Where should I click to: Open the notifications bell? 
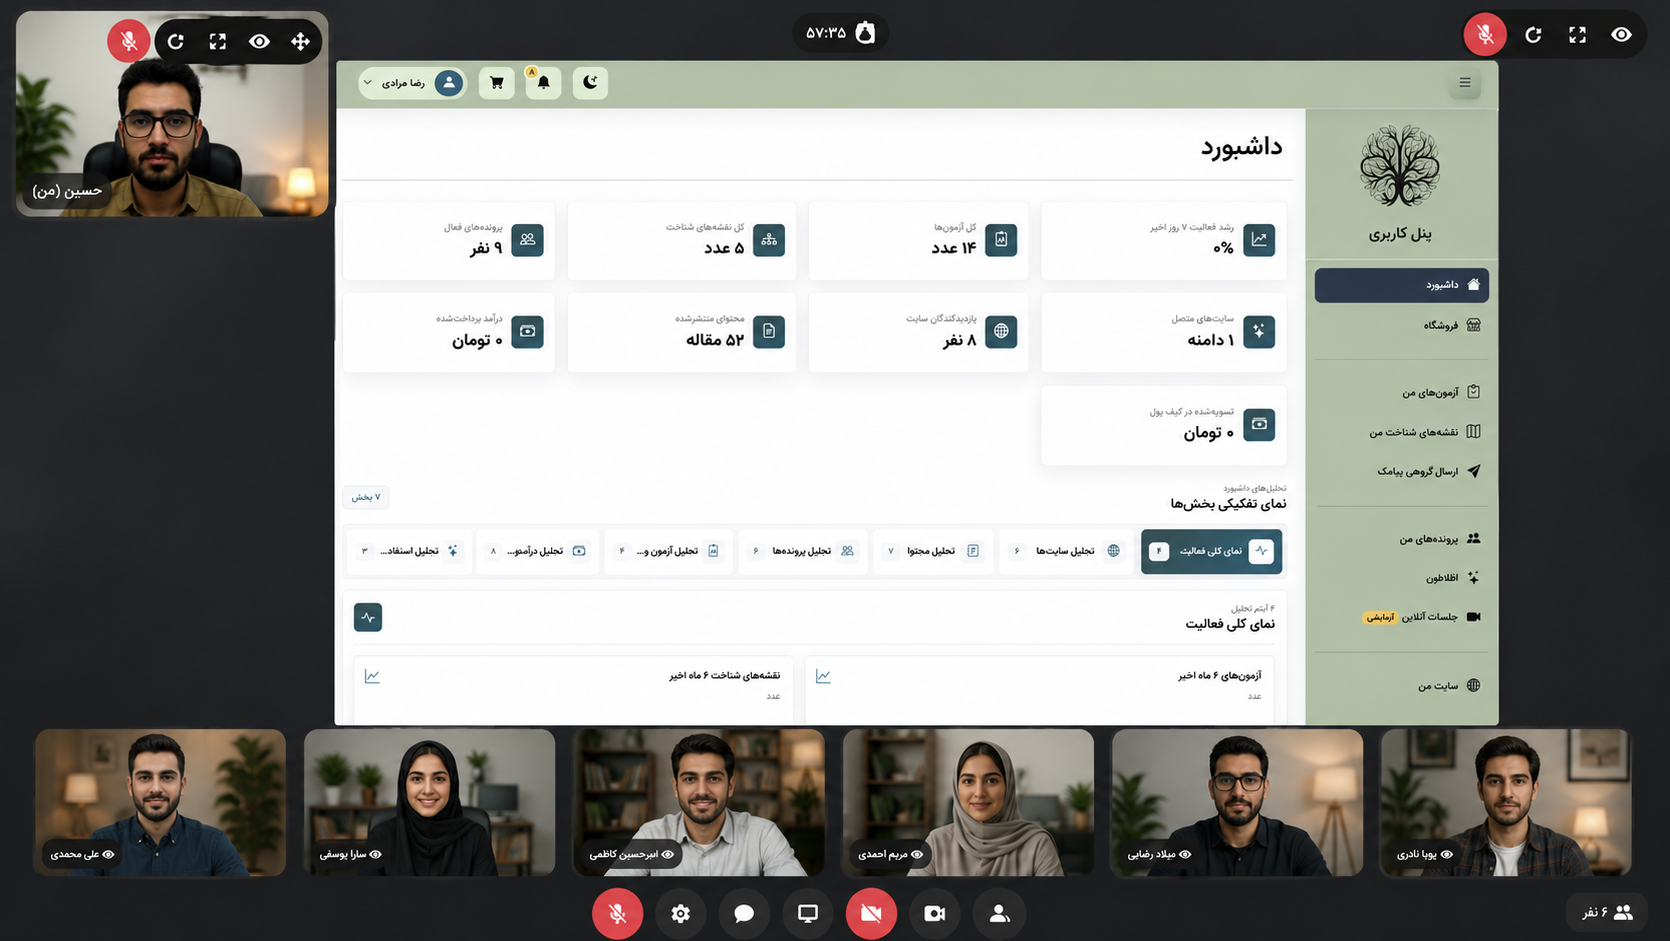pos(543,83)
